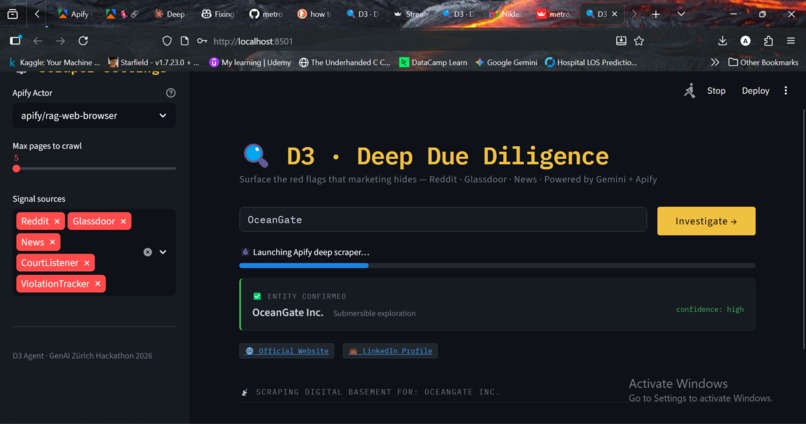806x424 pixels.
Task: Open the Official Website link
Action: (x=287, y=351)
